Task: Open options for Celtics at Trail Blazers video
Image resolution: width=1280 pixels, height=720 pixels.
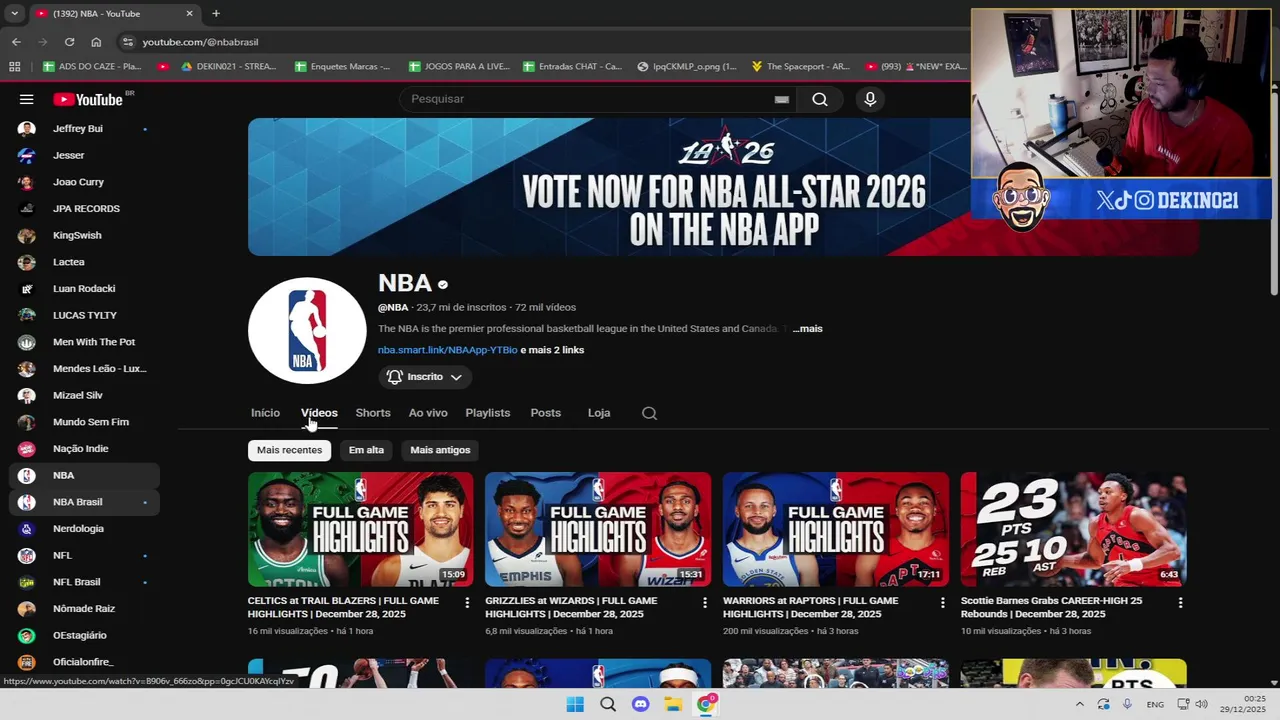Action: (x=467, y=602)
